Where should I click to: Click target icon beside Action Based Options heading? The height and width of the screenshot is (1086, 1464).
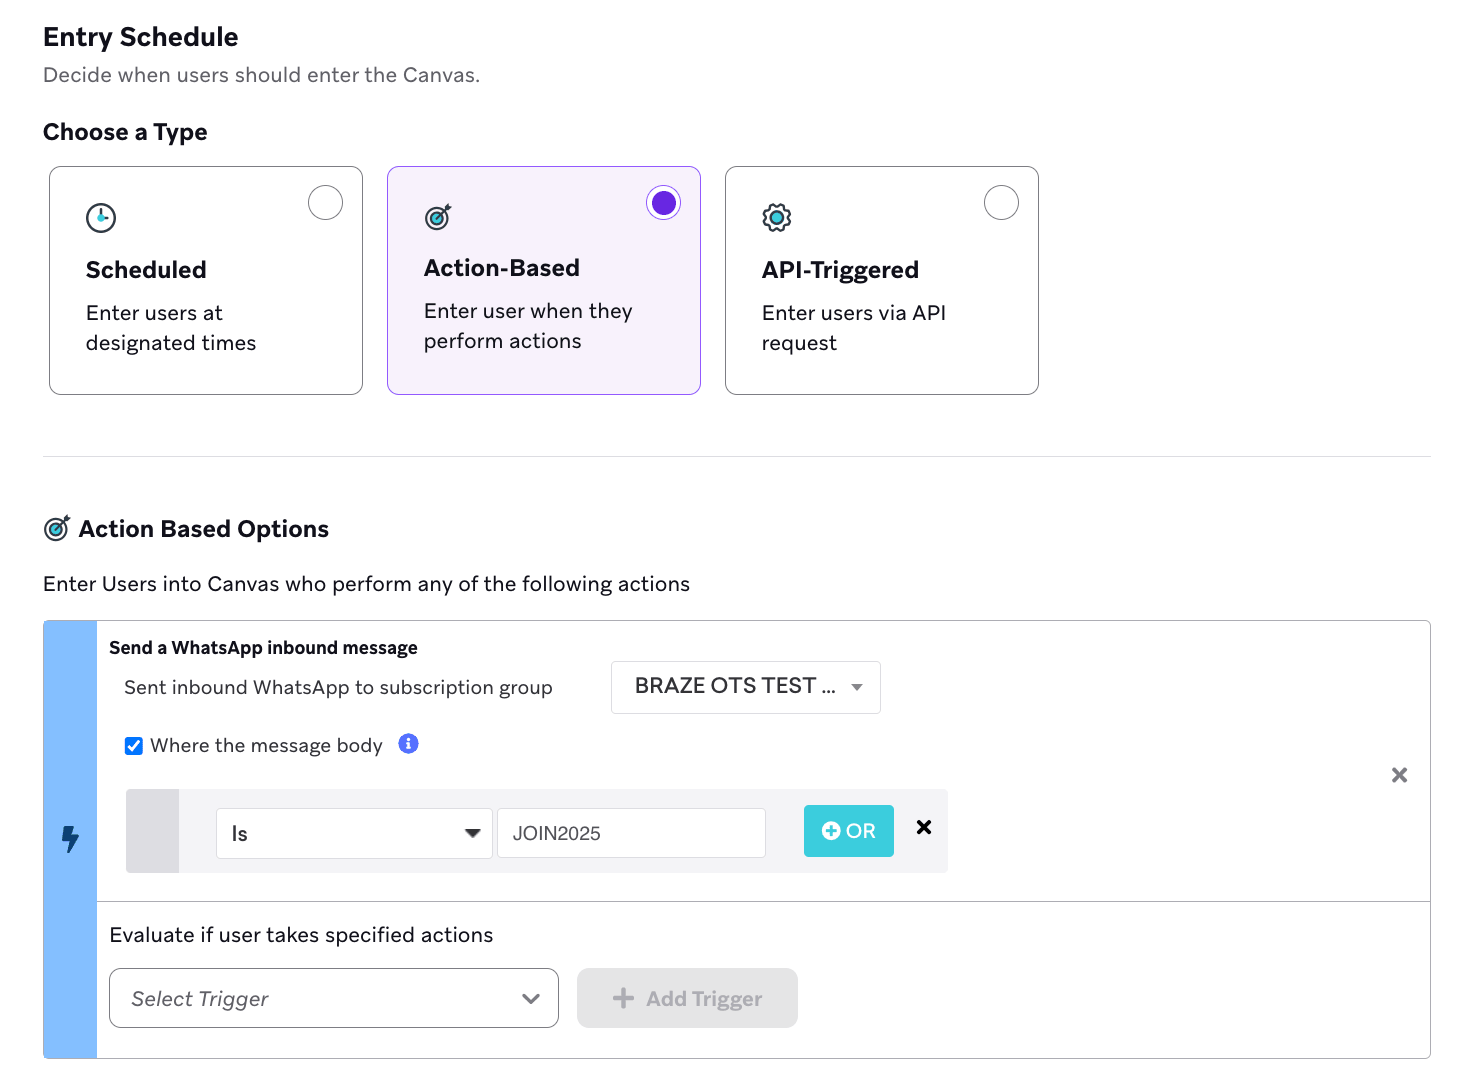[57, 528]
